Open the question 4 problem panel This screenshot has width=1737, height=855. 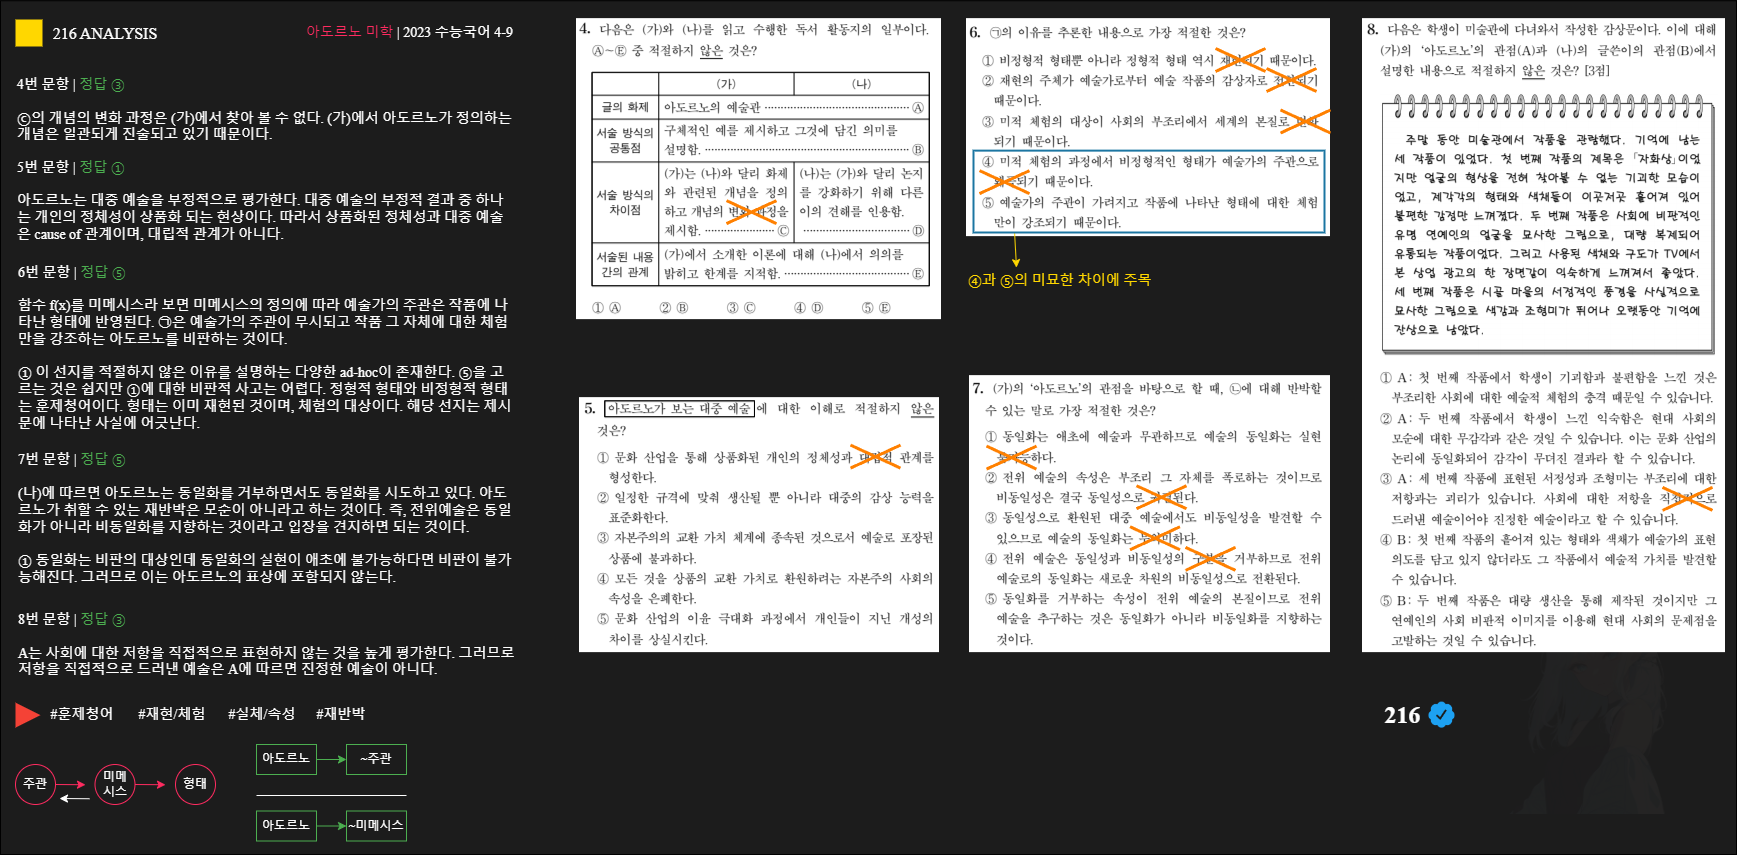(758, 169)
